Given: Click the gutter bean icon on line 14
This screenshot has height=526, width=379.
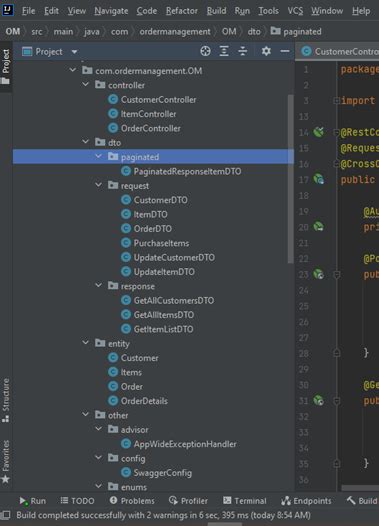Looking at the screenshot, I should point(318,132).
